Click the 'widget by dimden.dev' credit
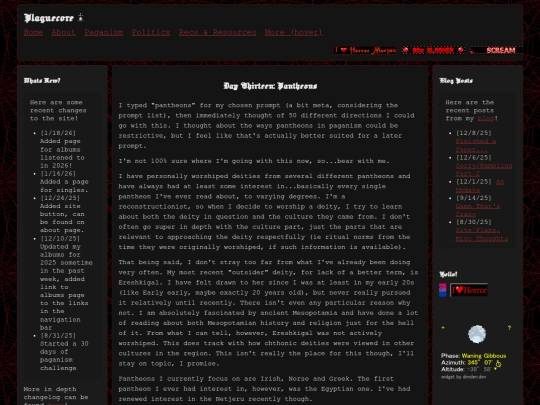The height and width of the screenshot is (405, 540). coord(463,377)
